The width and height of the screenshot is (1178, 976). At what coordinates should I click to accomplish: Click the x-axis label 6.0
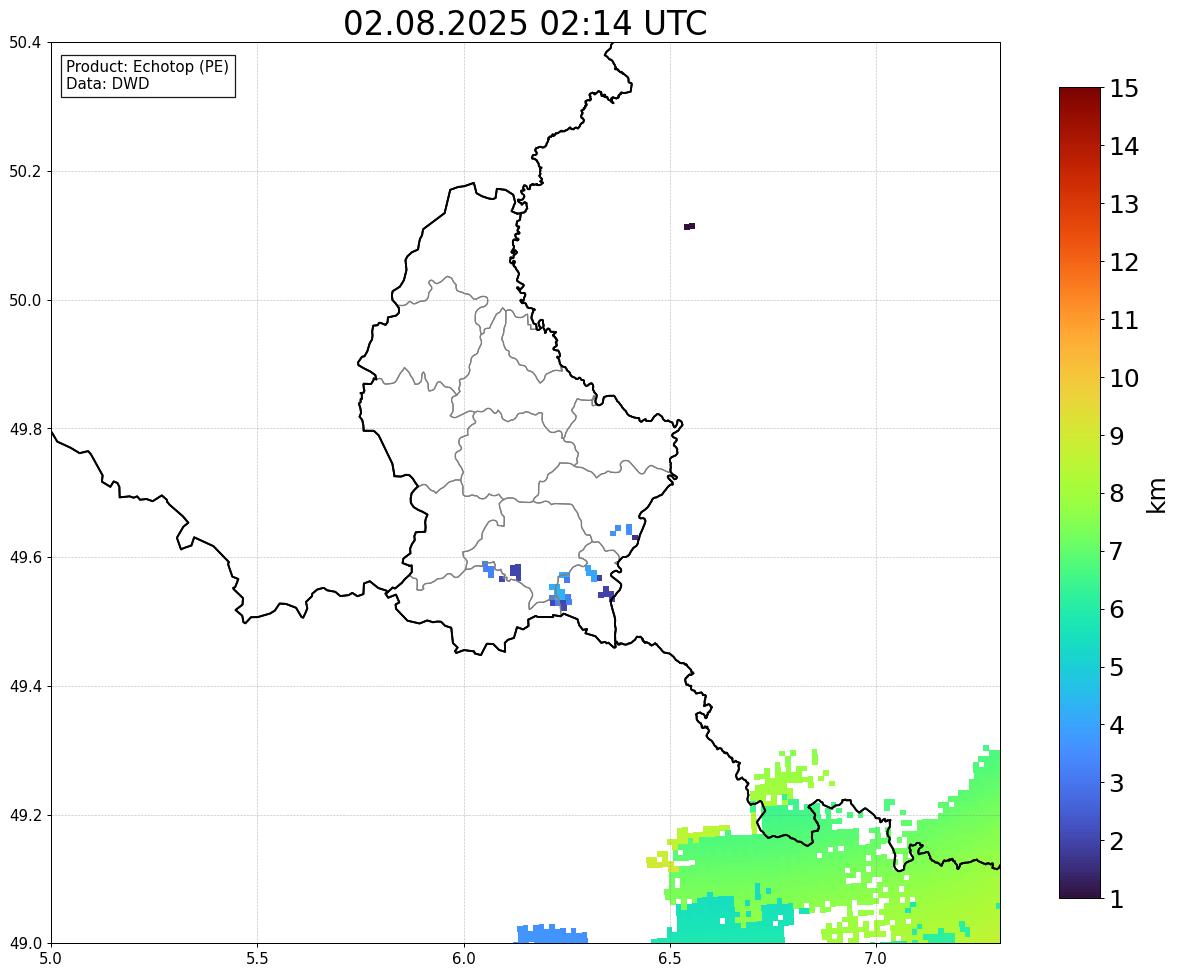pos(464,959)
